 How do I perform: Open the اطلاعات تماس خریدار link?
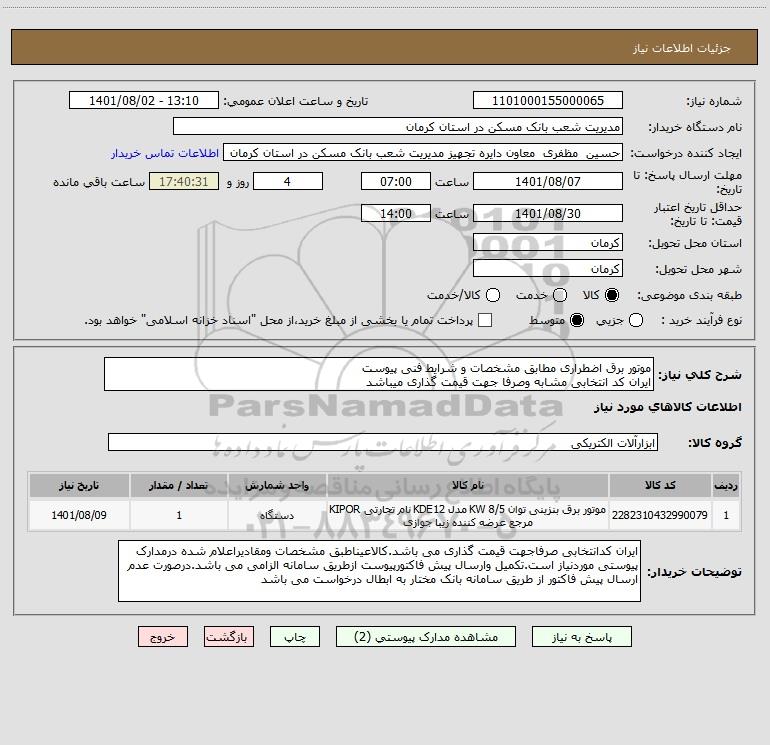coord(165,153)
